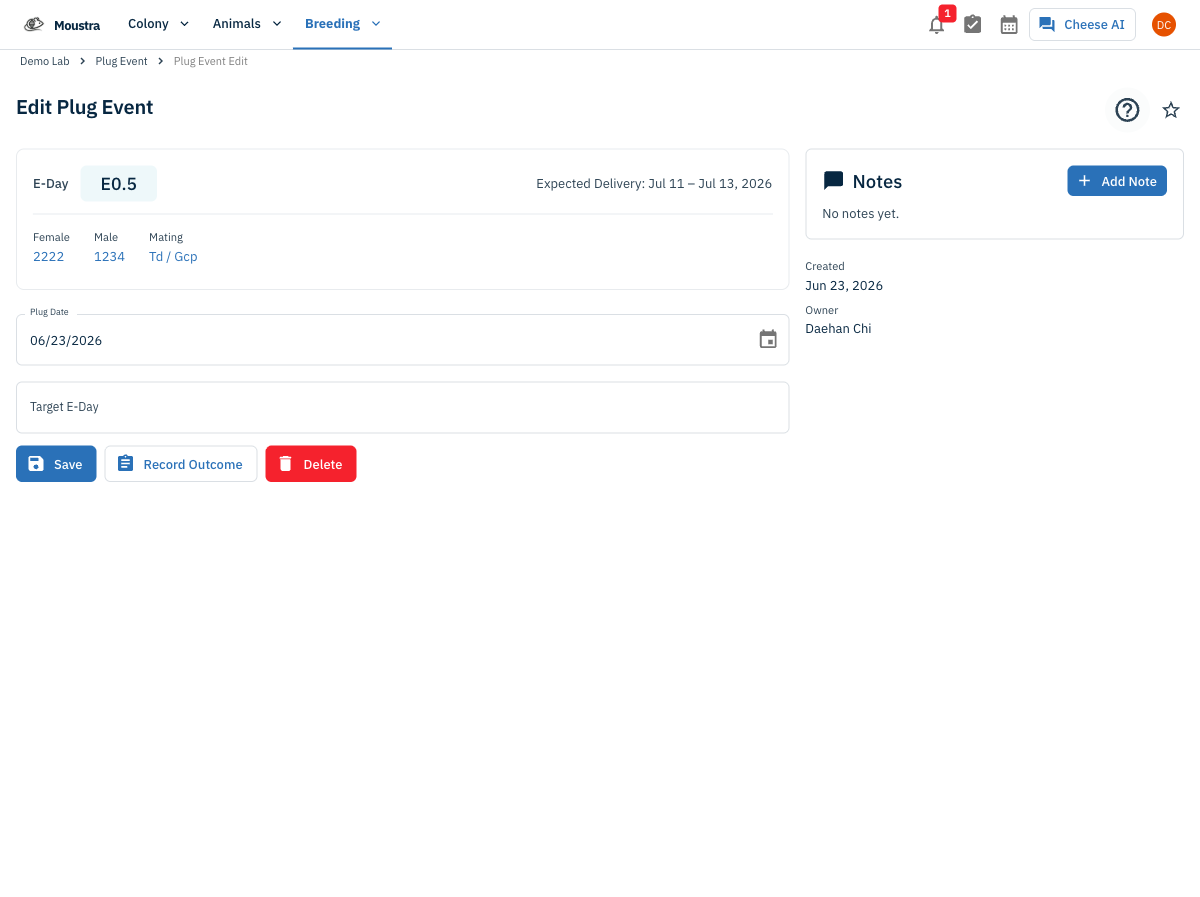
Task: Open male animal 1234
Action: 110,257
